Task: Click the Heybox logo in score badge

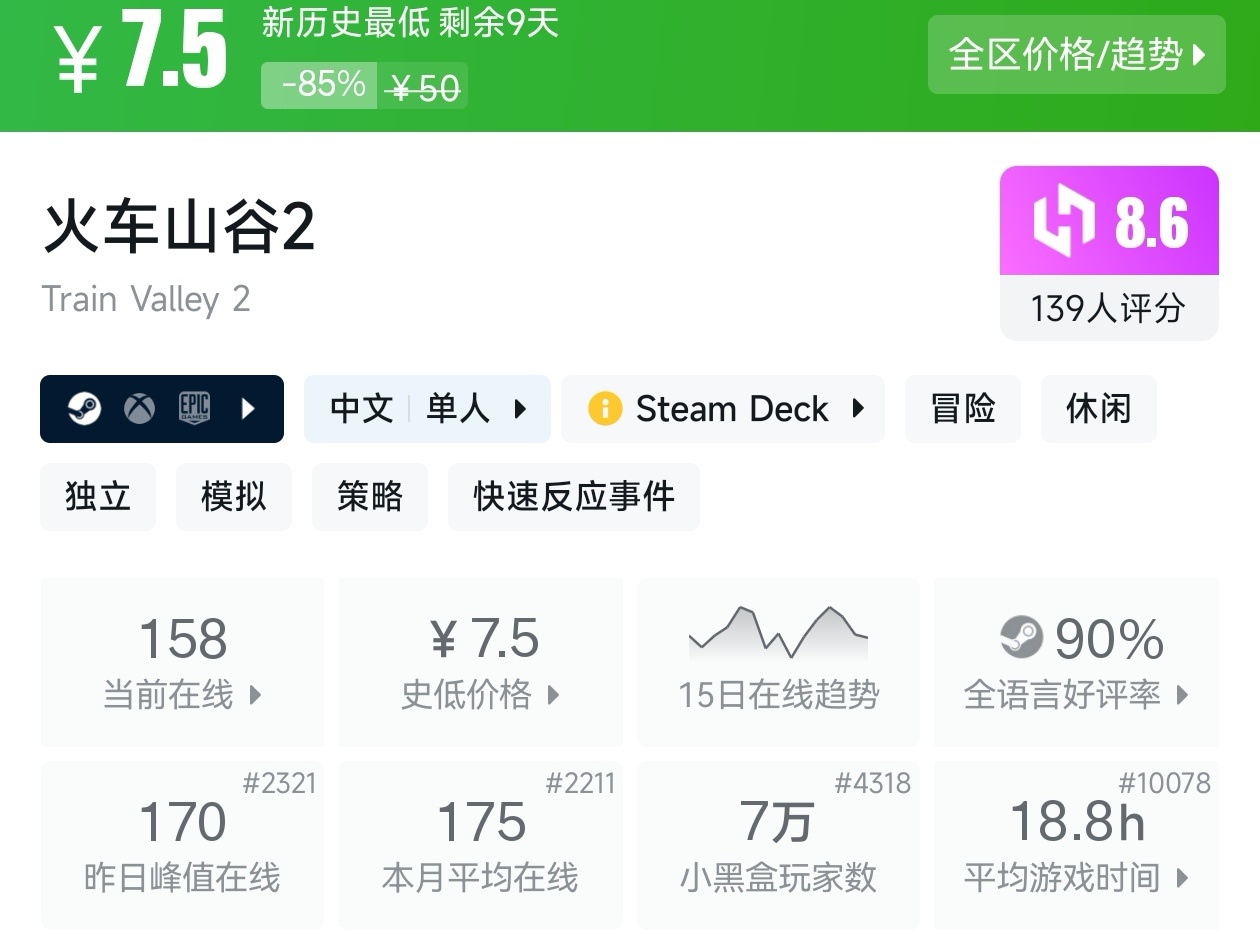Action: [1063, 221]
